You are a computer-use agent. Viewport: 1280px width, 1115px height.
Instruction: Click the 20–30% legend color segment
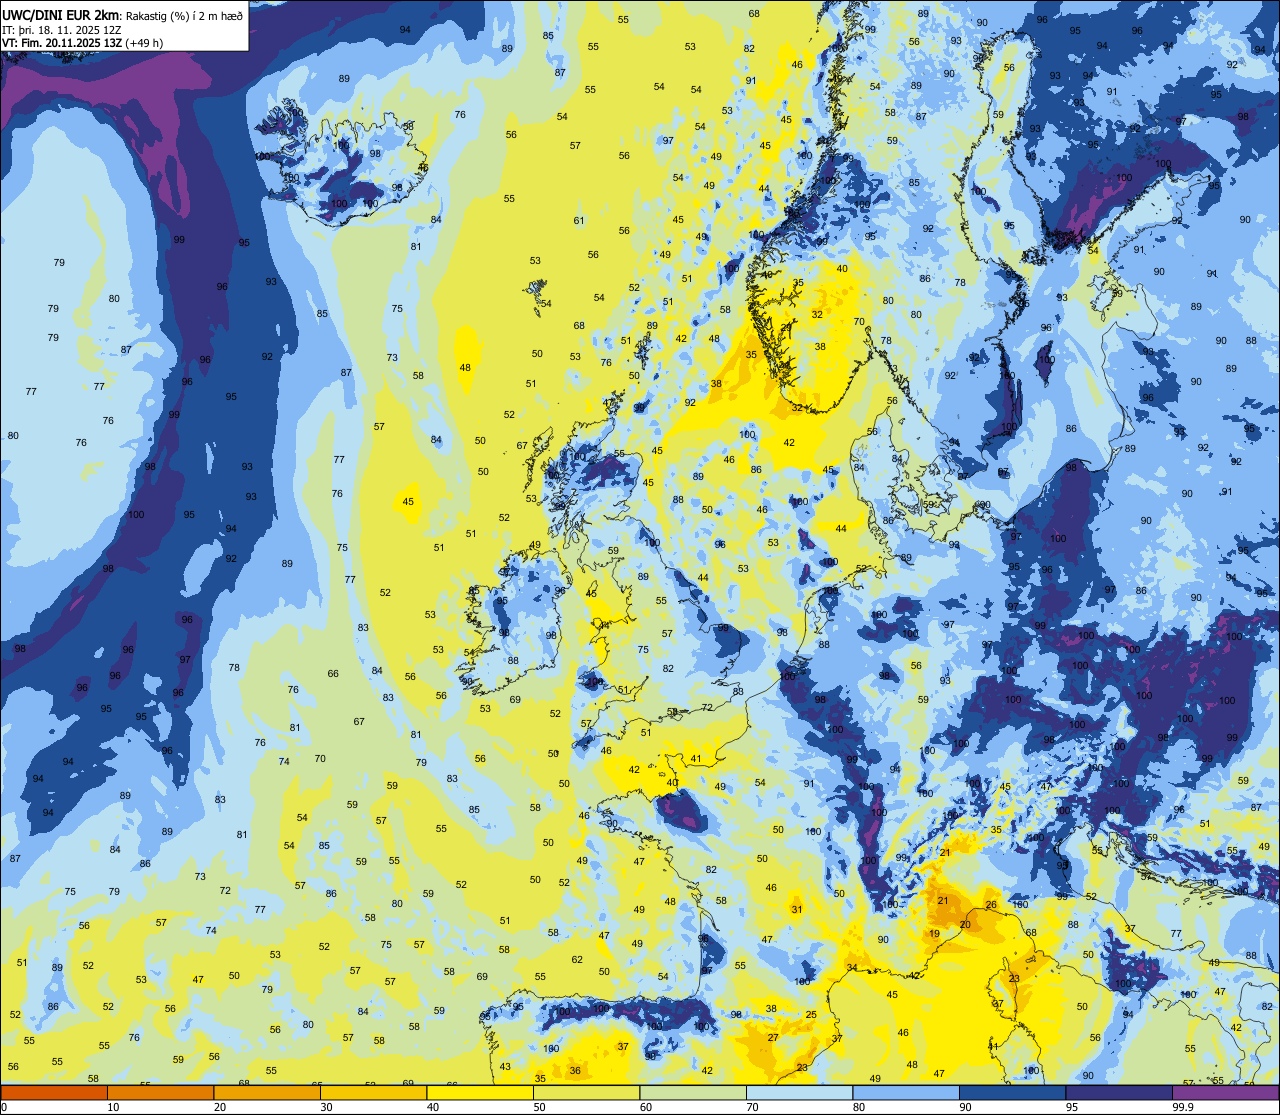[x=267, y=1093]
